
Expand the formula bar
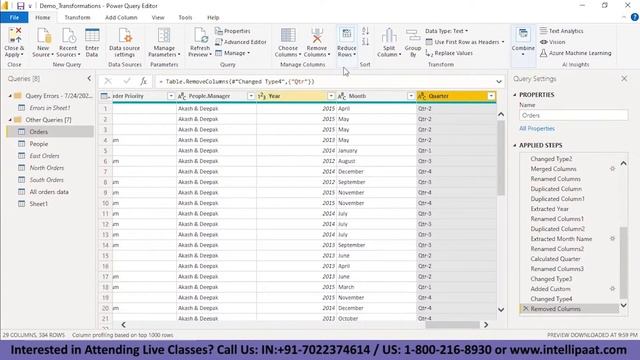click(x=499, y=82)
